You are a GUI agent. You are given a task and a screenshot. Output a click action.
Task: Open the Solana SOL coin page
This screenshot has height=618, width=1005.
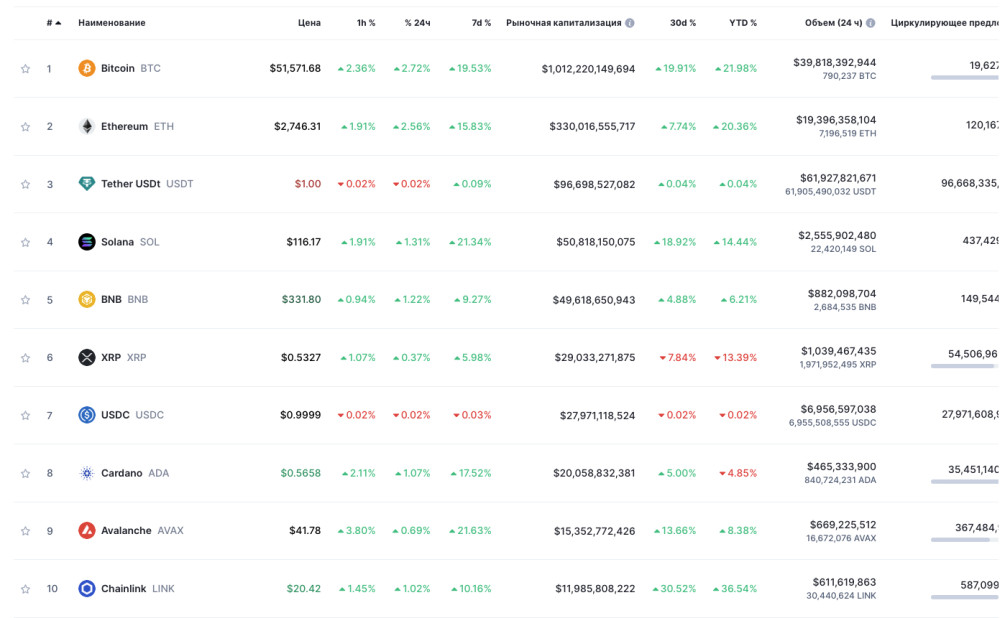(x=130, y=242)
